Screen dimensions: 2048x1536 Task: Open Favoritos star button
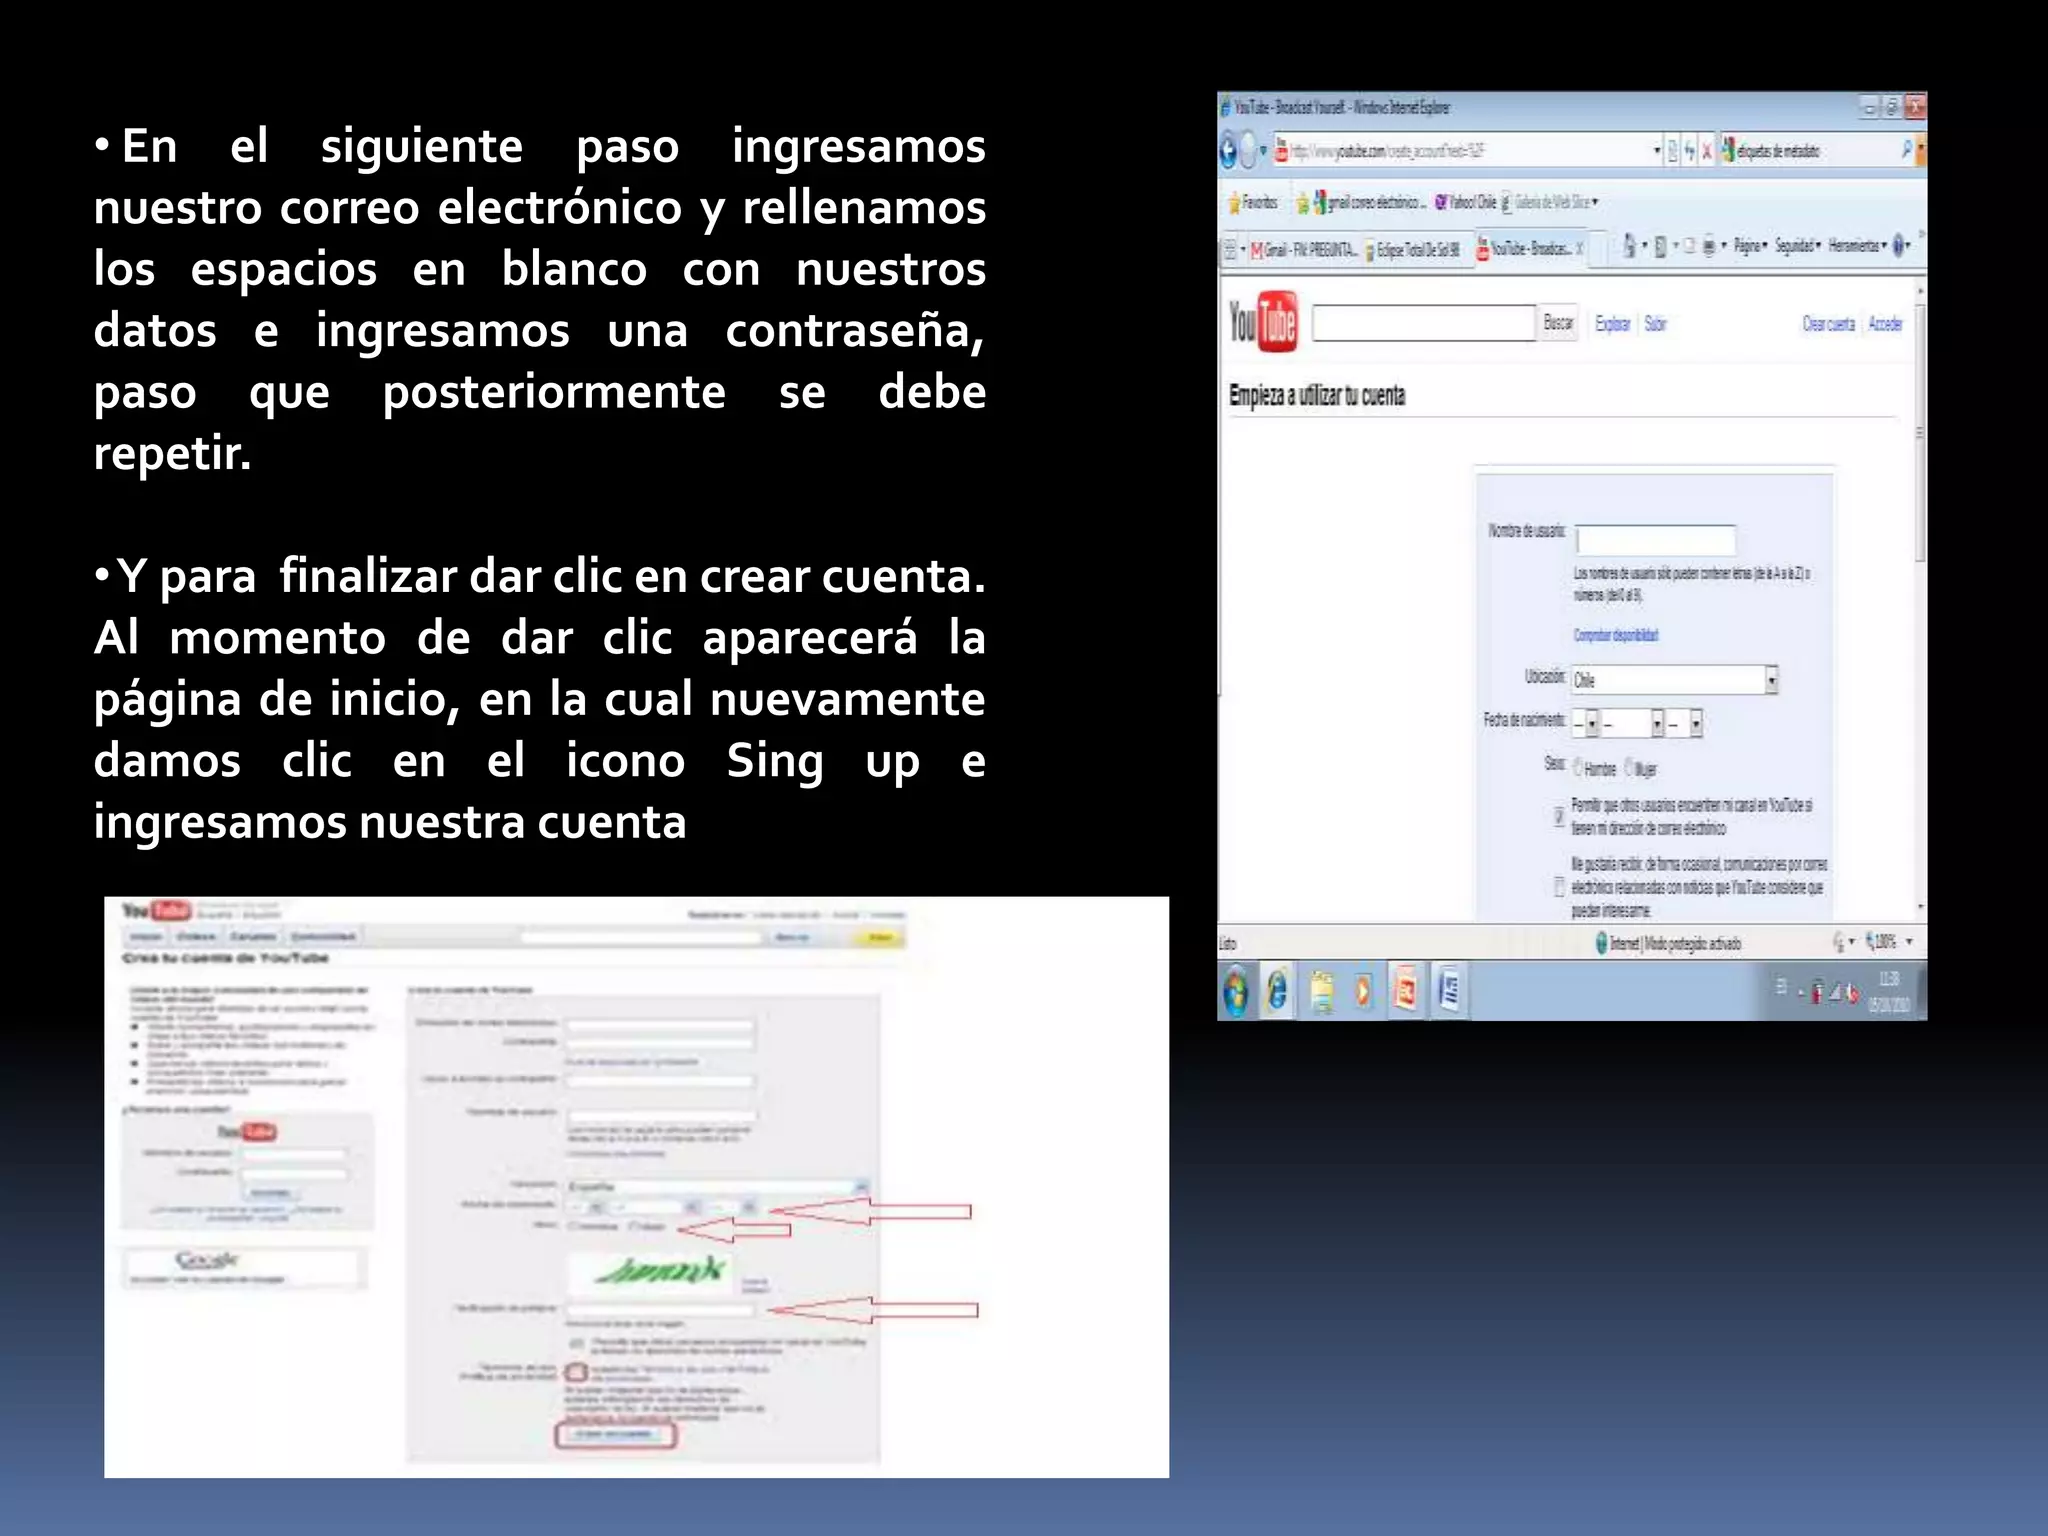pyautogui.click(x=1253, y=202)
